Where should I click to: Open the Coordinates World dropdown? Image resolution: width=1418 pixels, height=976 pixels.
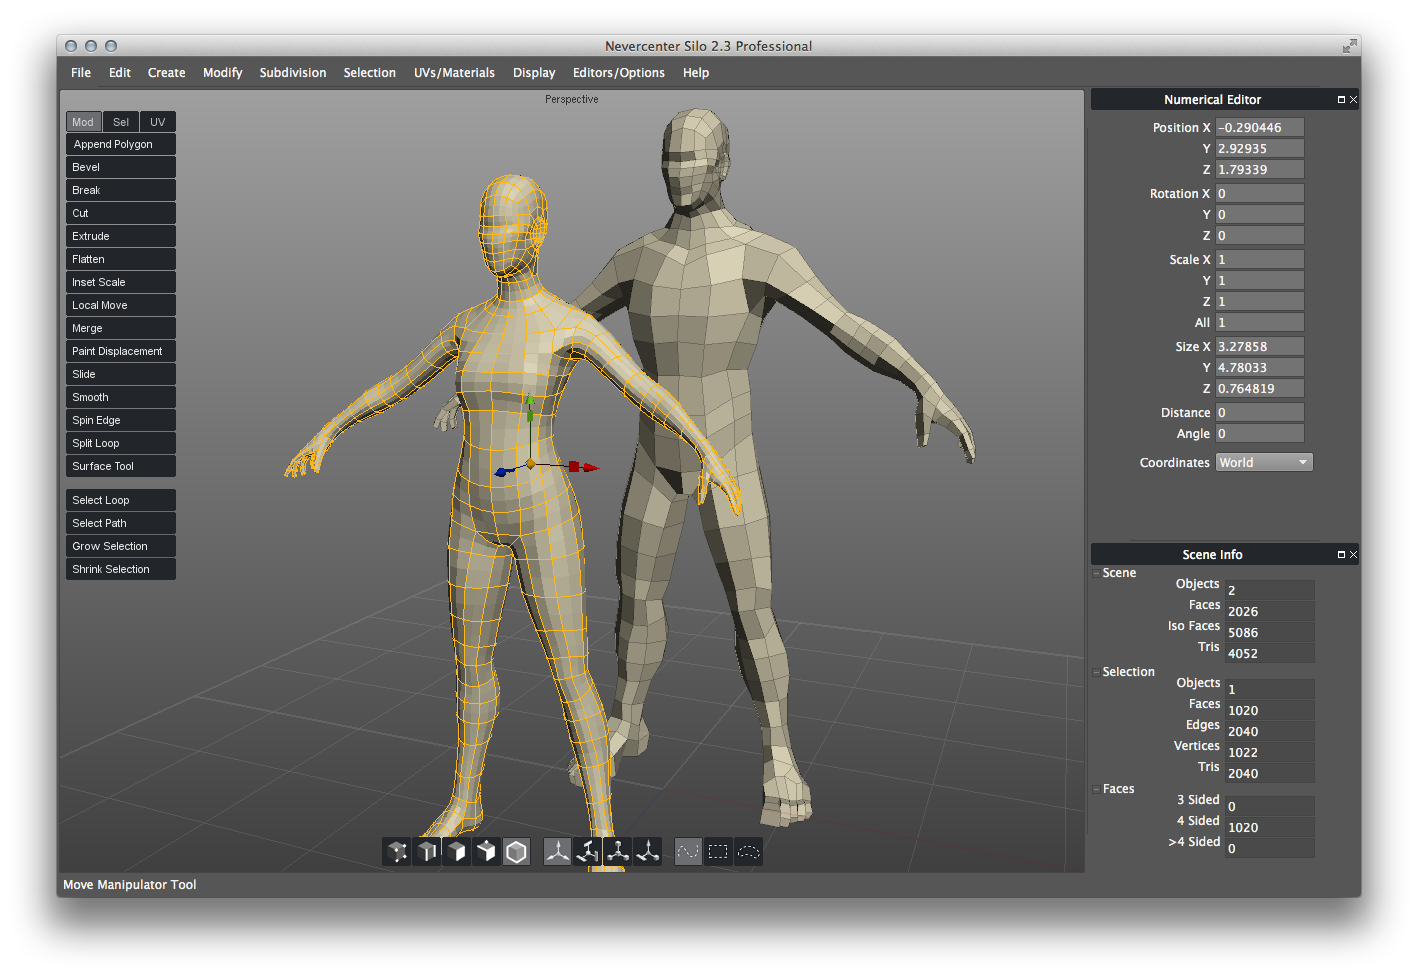point(1264,463)
